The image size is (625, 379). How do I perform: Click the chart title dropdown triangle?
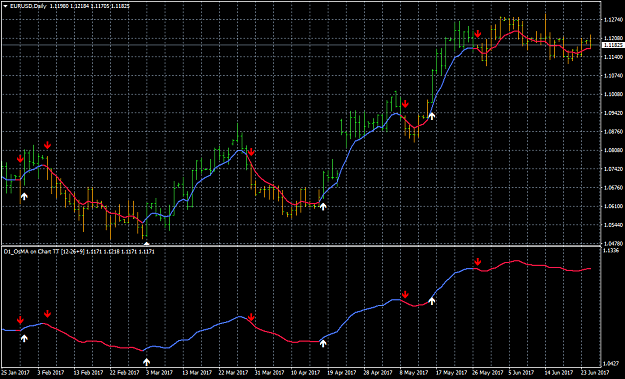(x=5, y=6)
